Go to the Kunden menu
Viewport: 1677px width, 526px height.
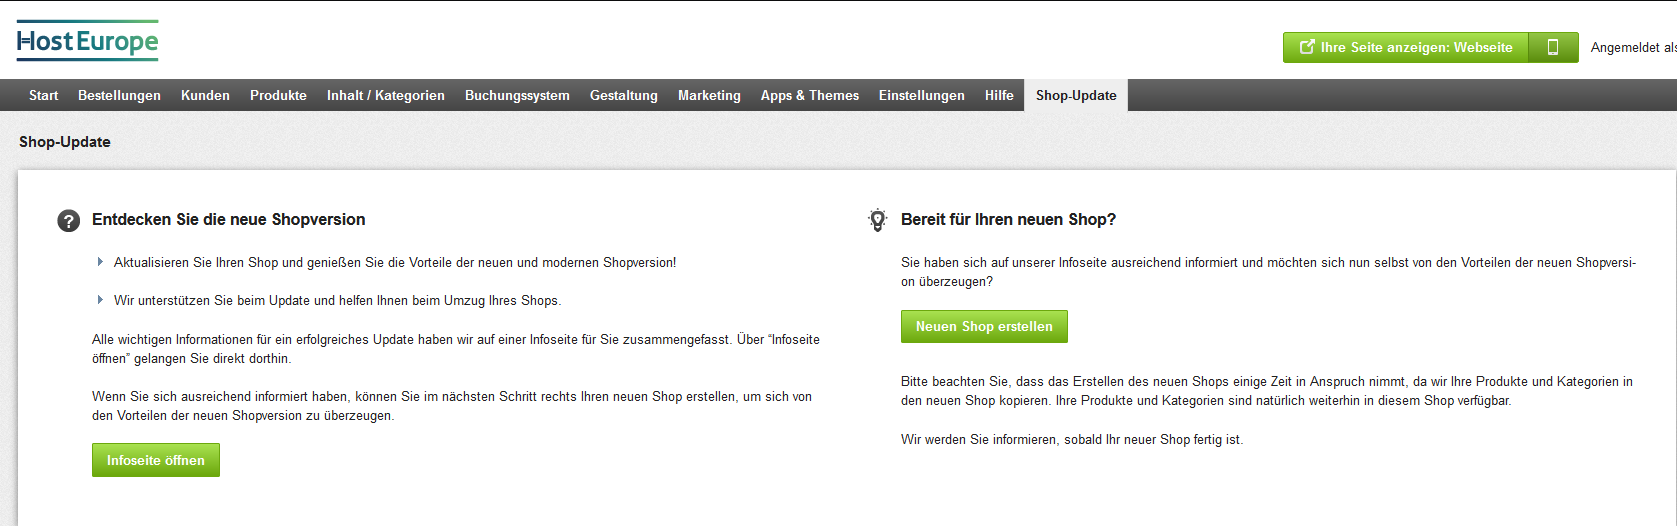tap(205, 95)
